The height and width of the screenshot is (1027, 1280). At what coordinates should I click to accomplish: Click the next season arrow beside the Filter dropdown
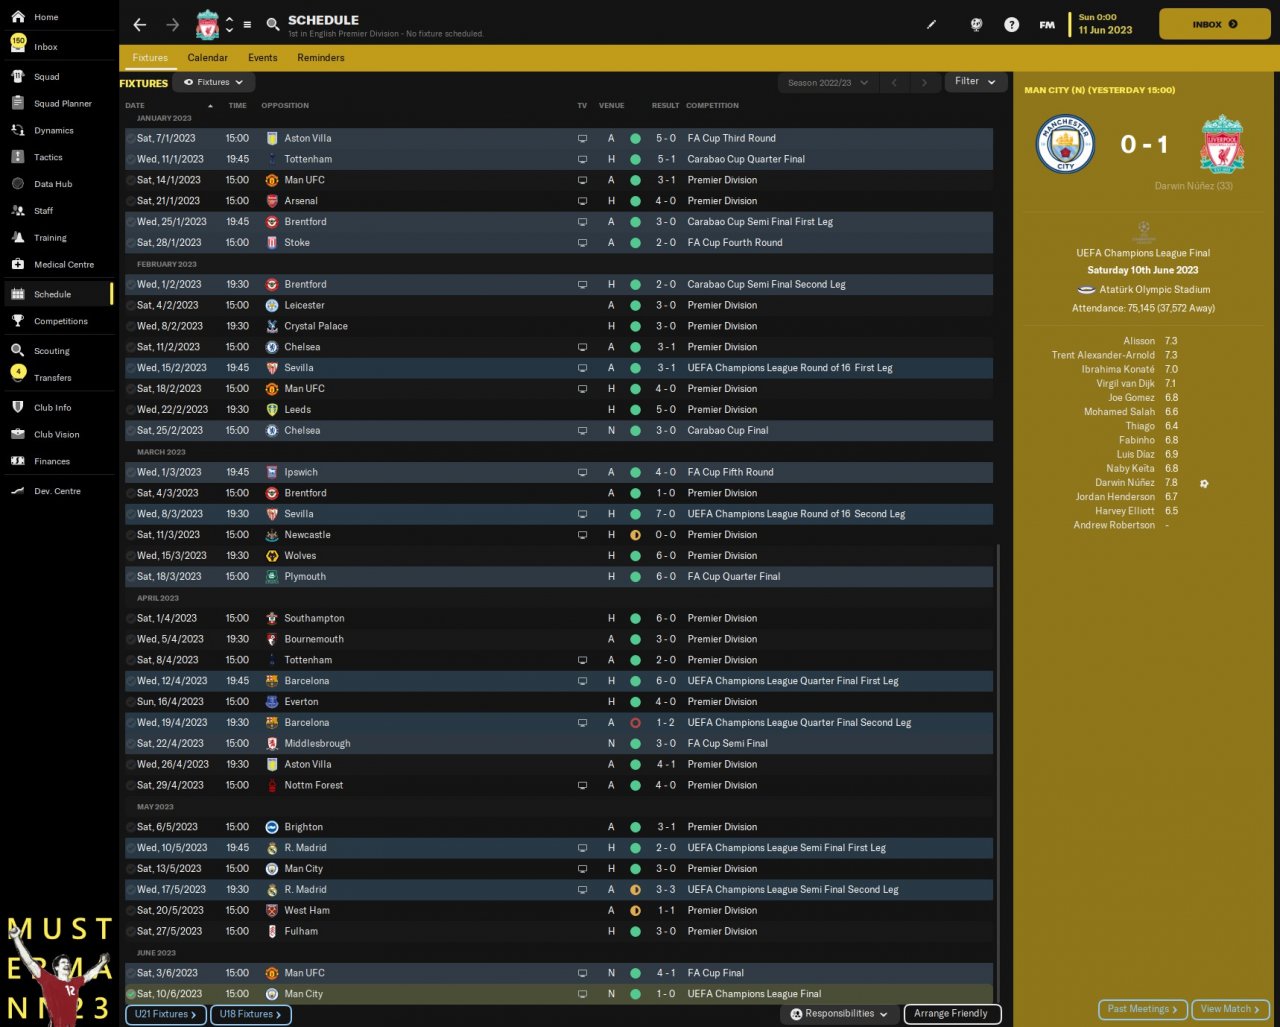point(924,82)
